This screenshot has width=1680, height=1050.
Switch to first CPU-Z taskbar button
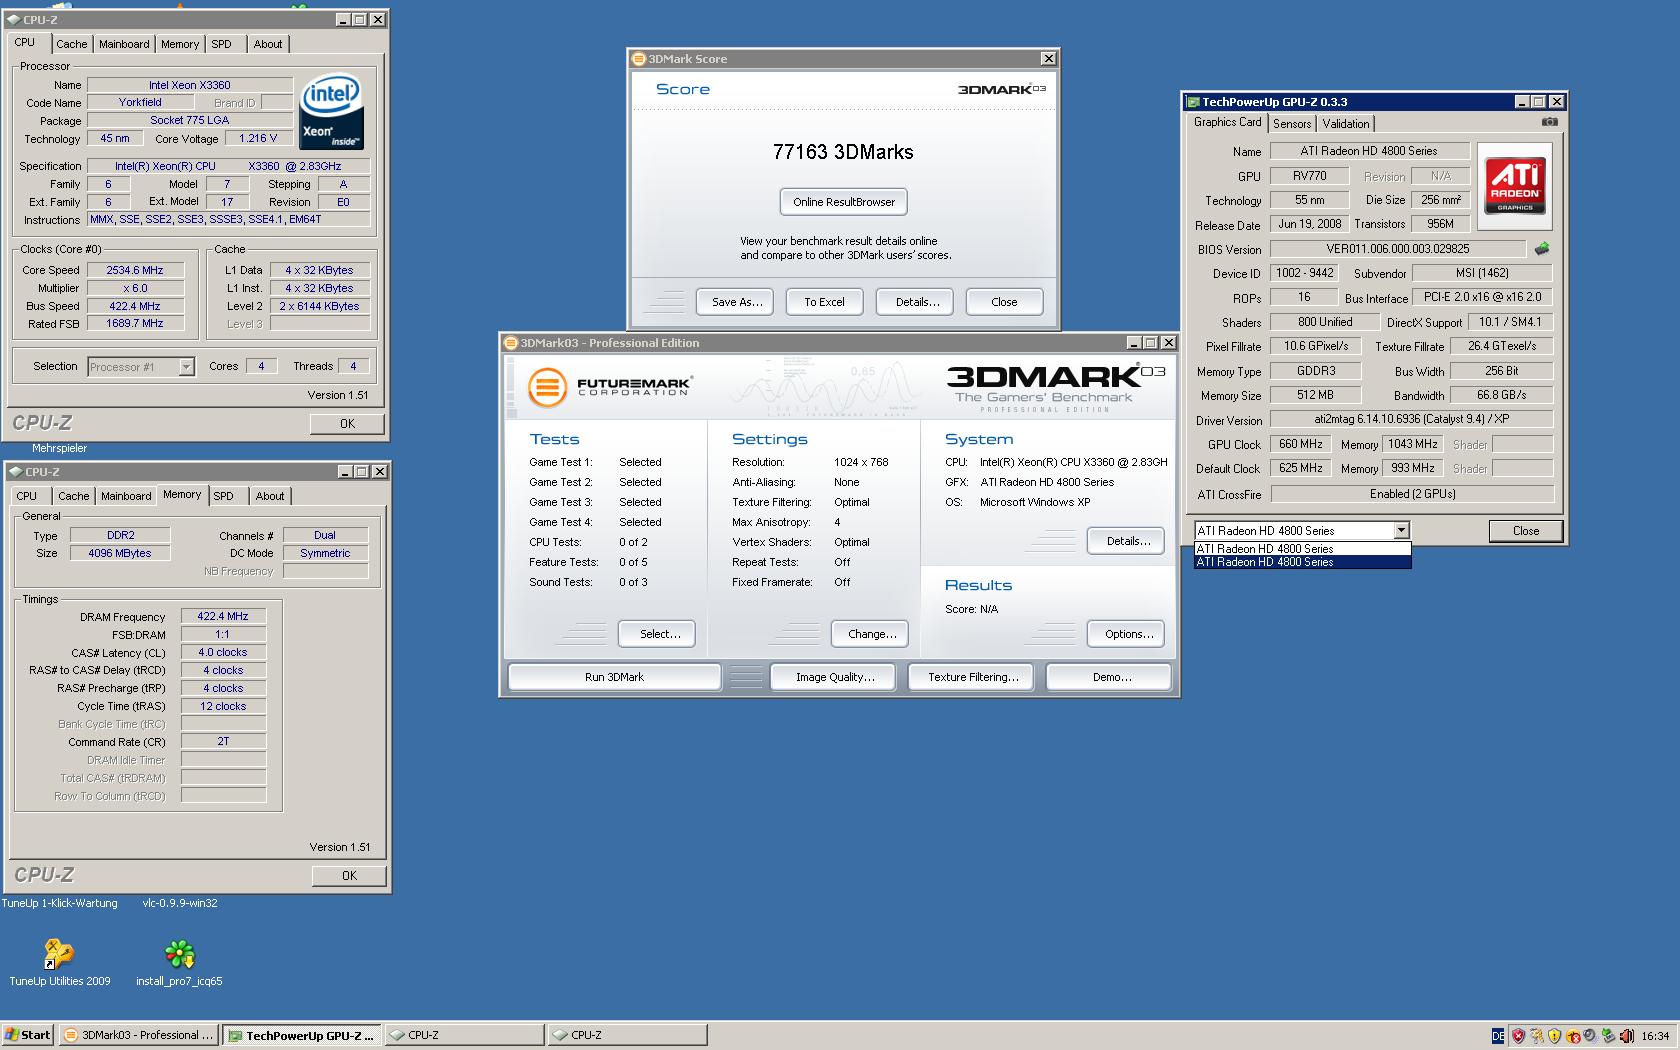tap(464, 1035)
